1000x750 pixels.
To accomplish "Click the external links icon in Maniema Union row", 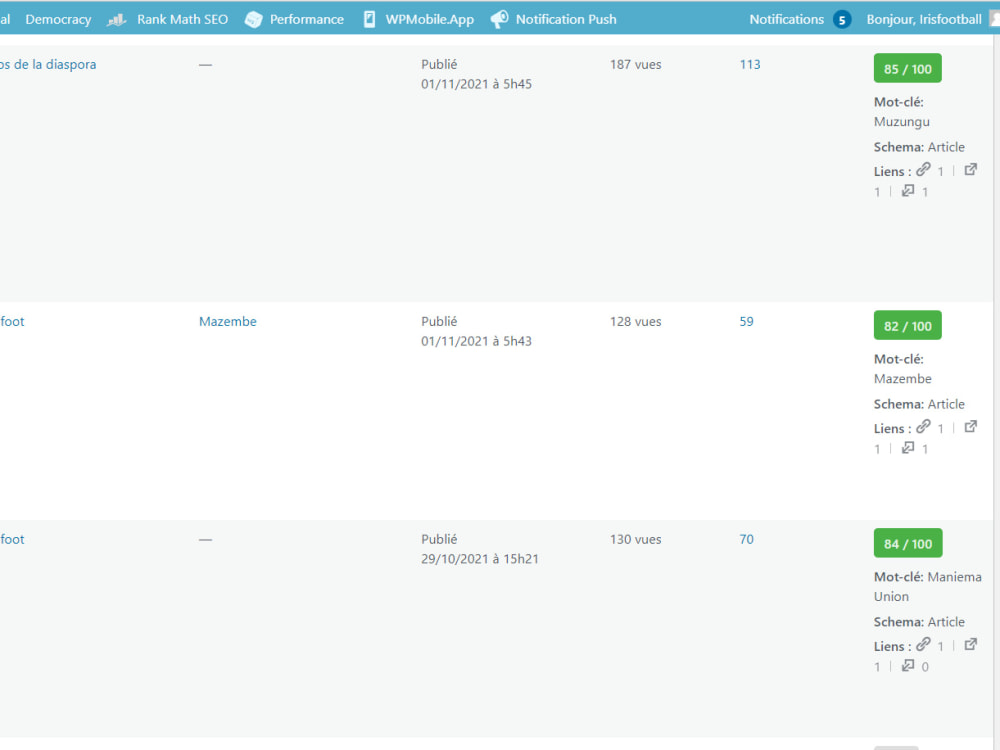I will [x=971, y=644].
